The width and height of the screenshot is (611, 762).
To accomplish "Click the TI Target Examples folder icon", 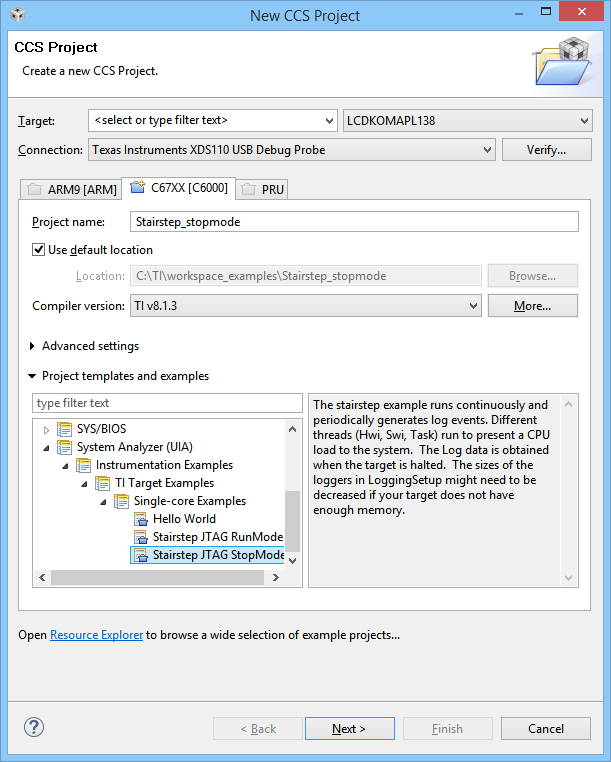I will [x=103, y=483].
